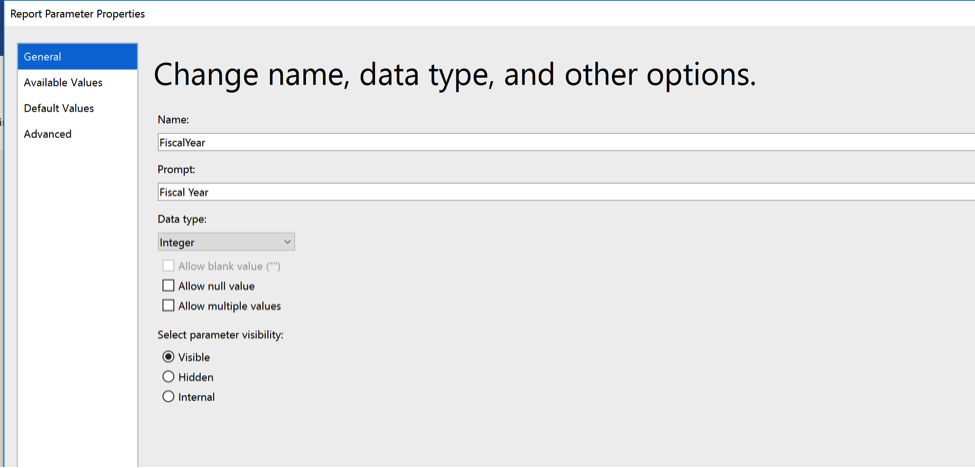
Task: Switch to the Default Values page
Action: [78, 108]
